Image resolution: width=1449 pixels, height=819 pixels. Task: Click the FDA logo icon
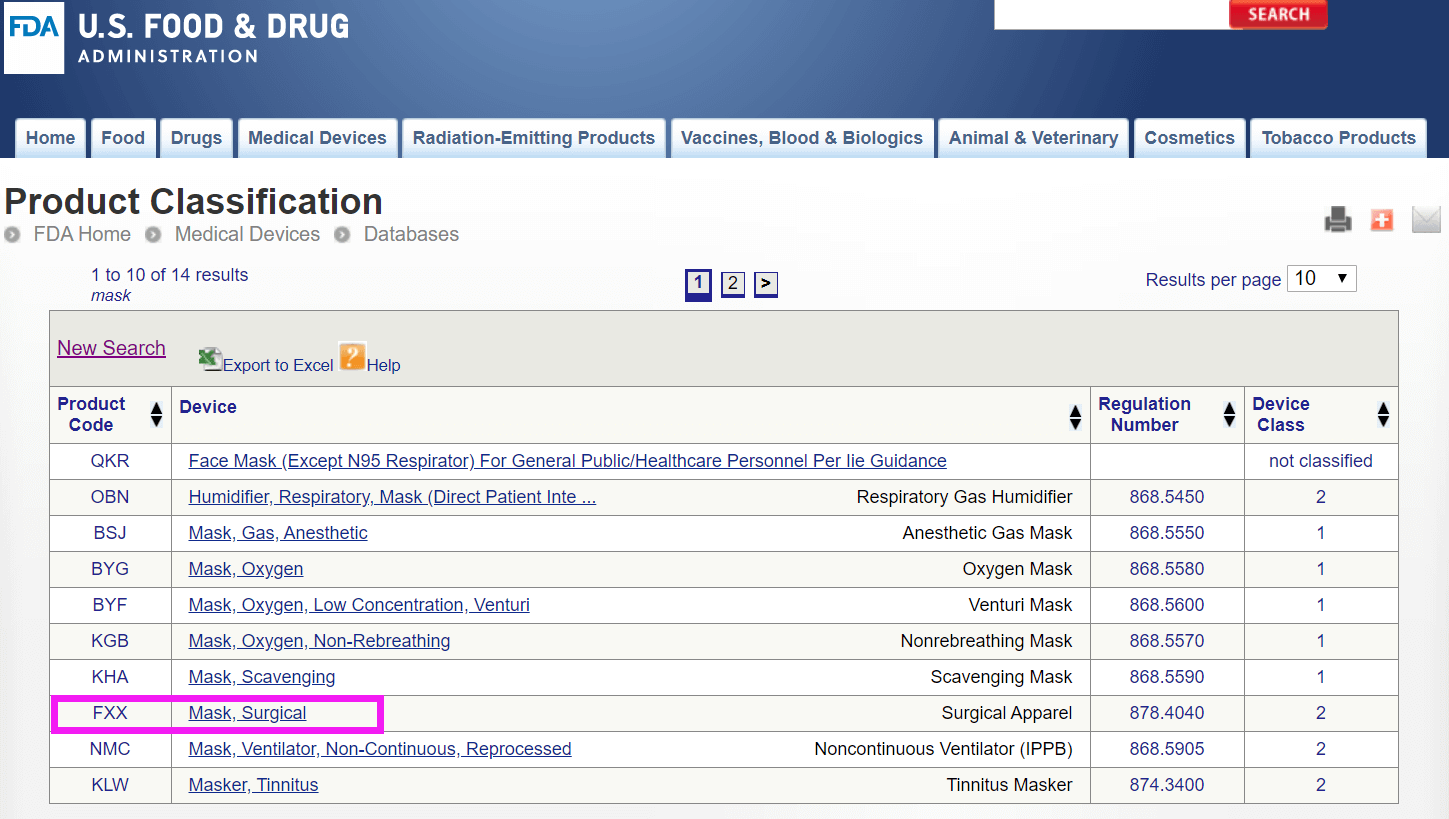click(x=34, y=38)
